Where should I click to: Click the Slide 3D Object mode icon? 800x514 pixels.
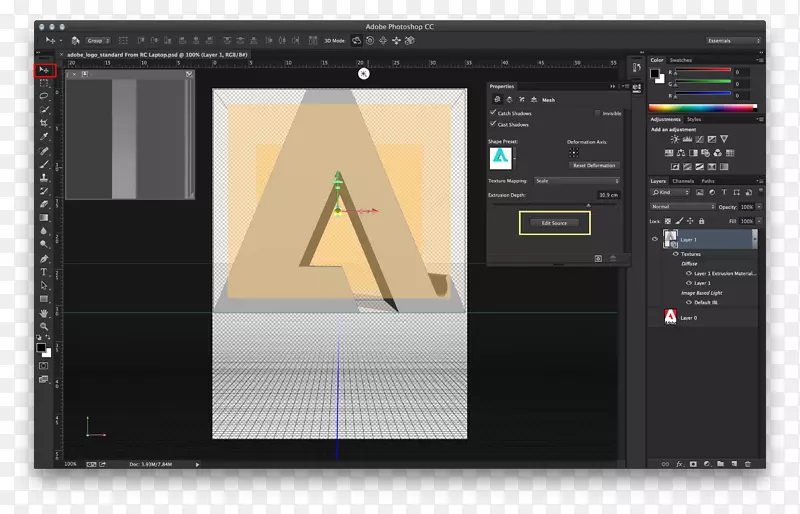click(x=396, y=40)
